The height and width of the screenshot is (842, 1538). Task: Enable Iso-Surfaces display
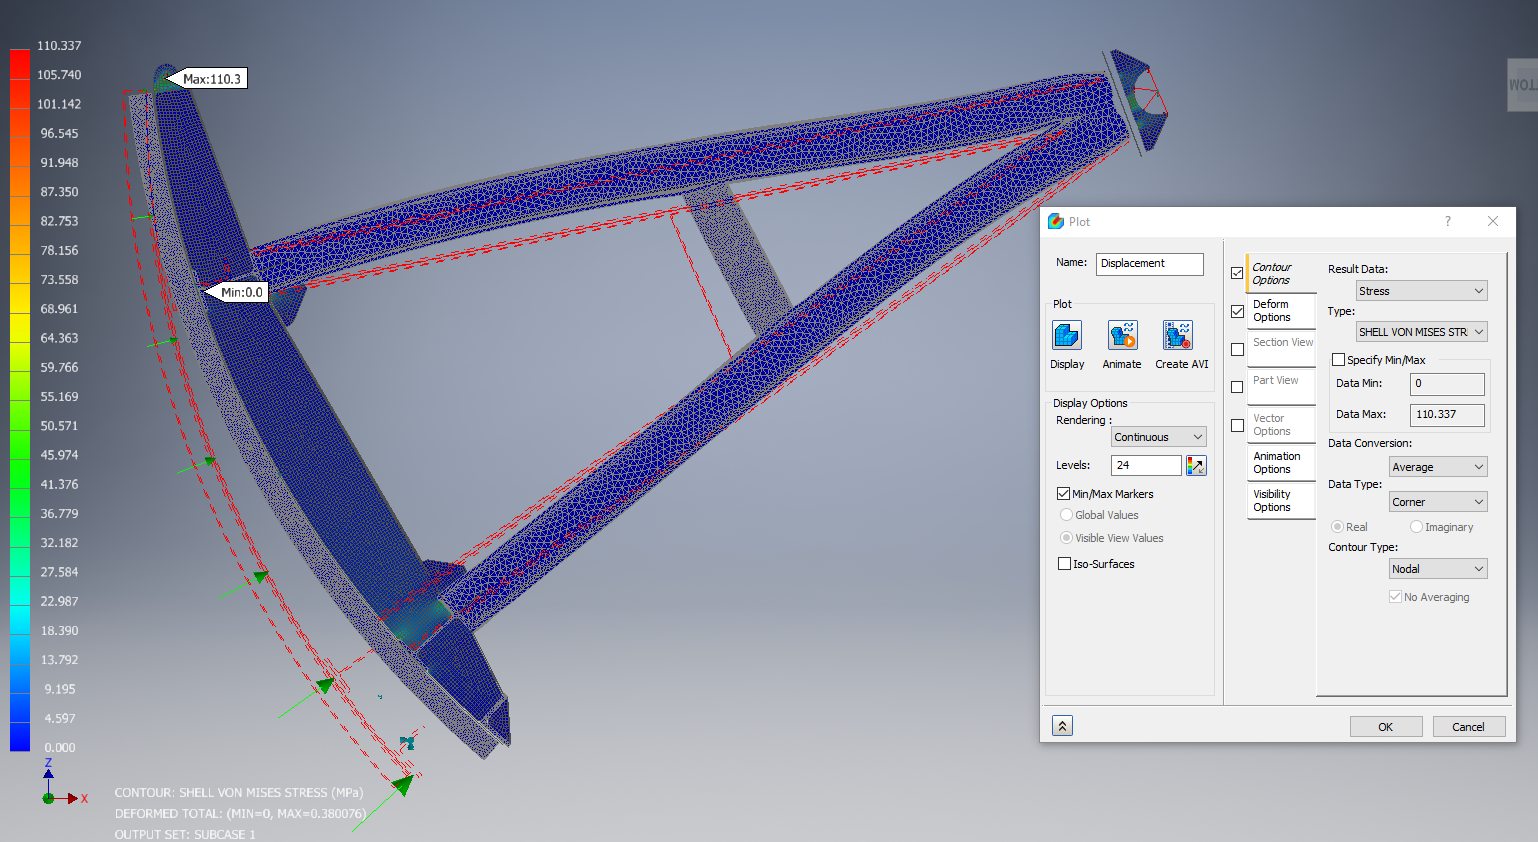[1064, 563]
